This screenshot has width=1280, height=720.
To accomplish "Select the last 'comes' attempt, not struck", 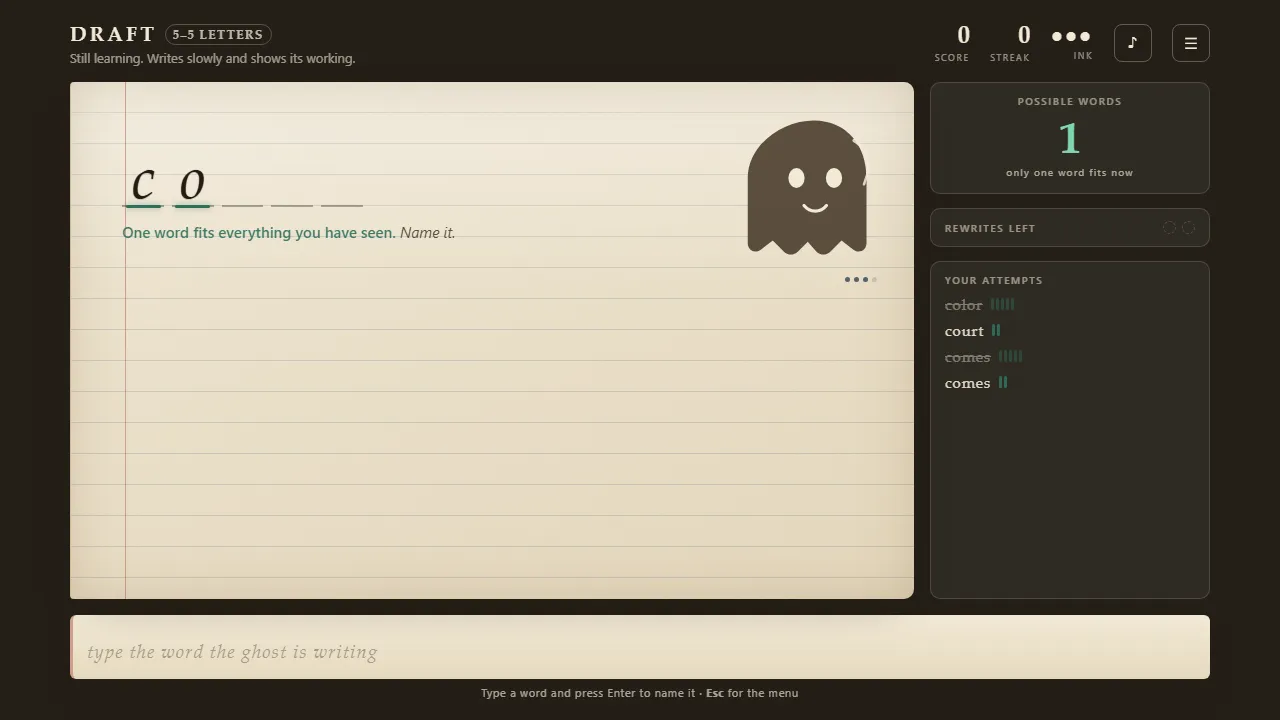I will pyautogui.click(x=967, y=383).
